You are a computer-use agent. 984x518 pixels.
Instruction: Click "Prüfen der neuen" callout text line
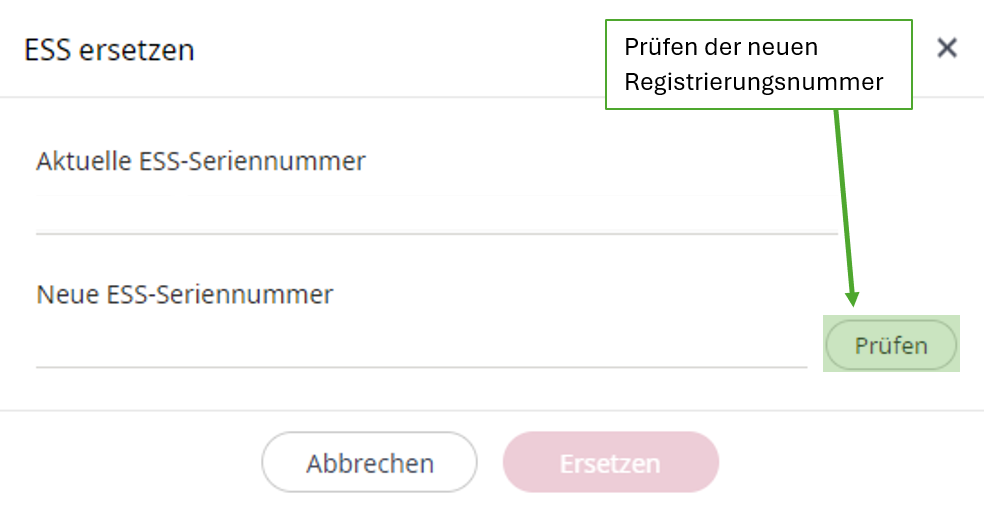point(720,47)
